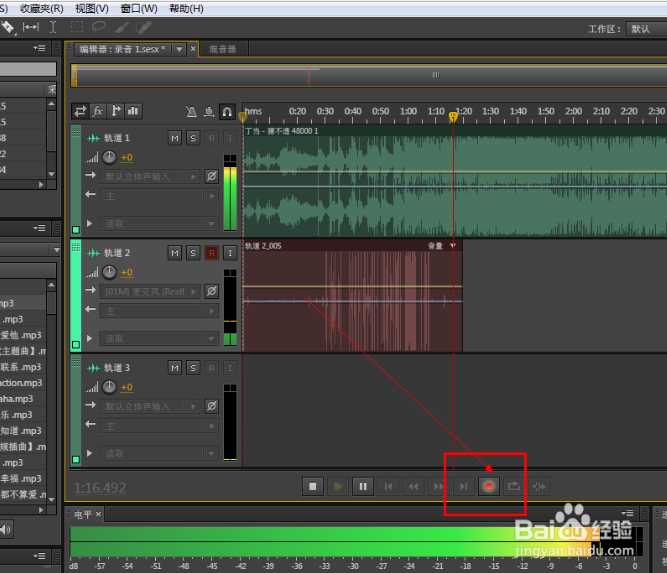The width and height of the screenshot is (667, 573).
Task: Expand the automation lanes of 轨道 2
Action: (89, 339)
